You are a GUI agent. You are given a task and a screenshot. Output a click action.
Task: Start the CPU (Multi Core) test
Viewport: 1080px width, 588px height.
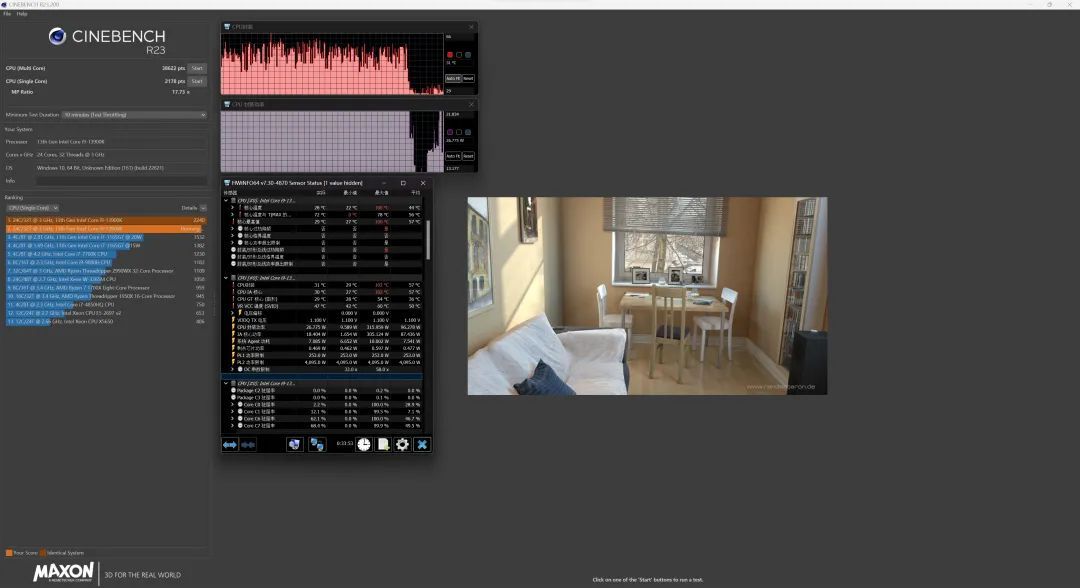coord(197,68)
